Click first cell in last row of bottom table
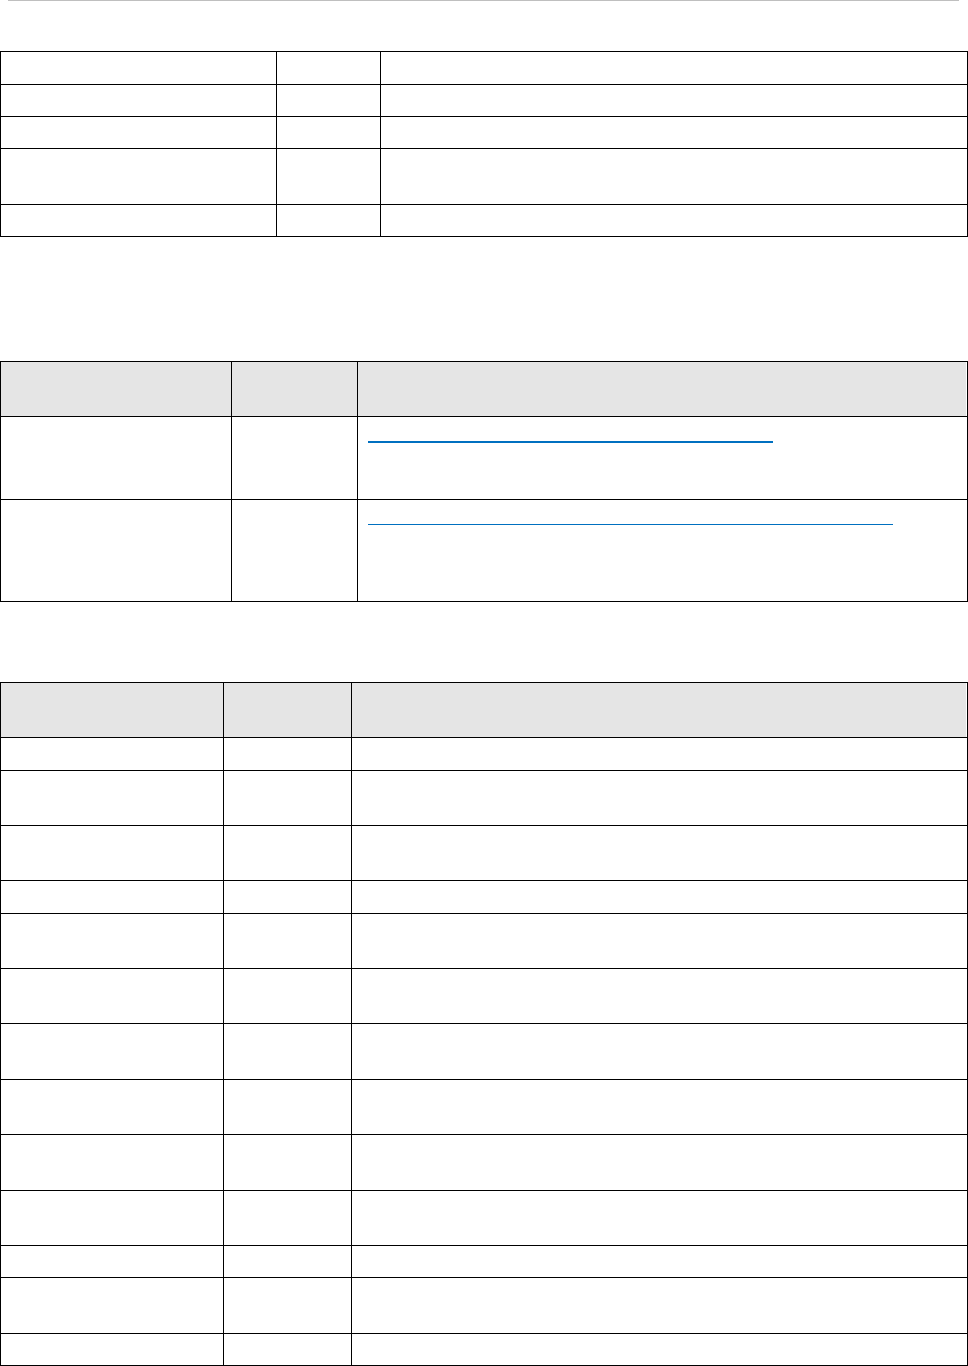 pyautogui.click(x=112, y=1349)
